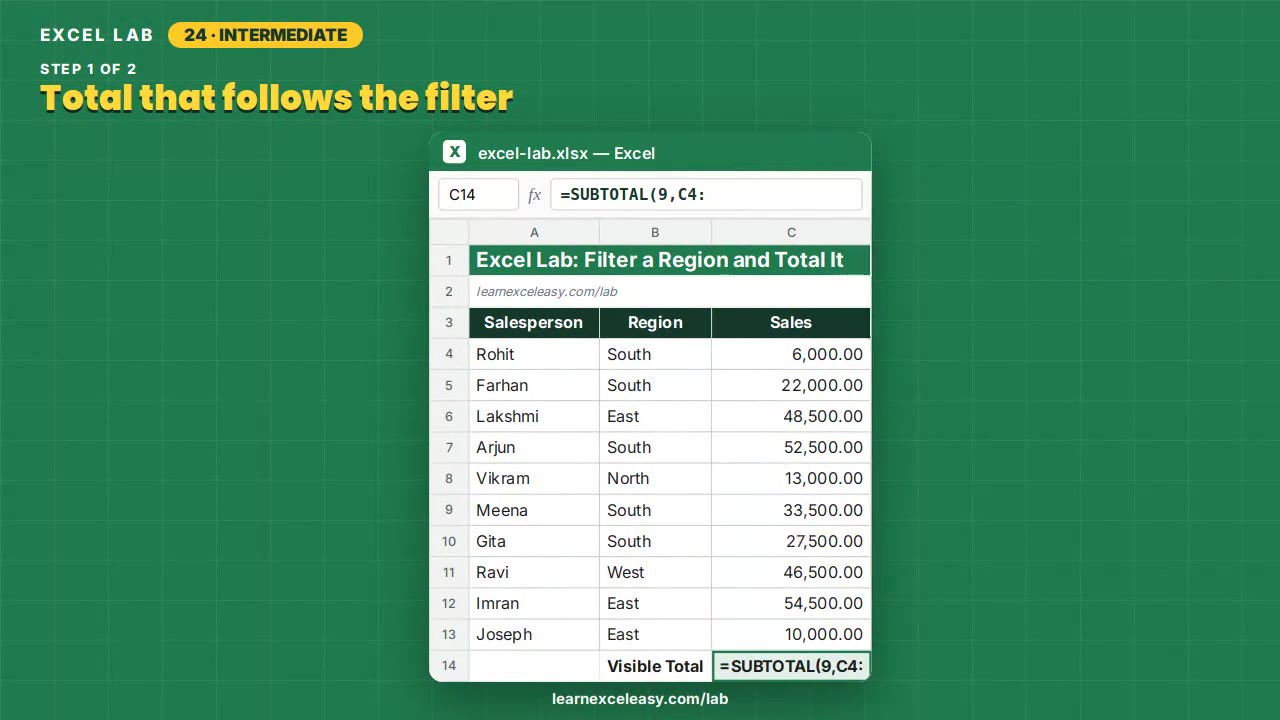Click into the formula bar input
The width and height of the screenshot is (1280, 720).
coord(706,195)
